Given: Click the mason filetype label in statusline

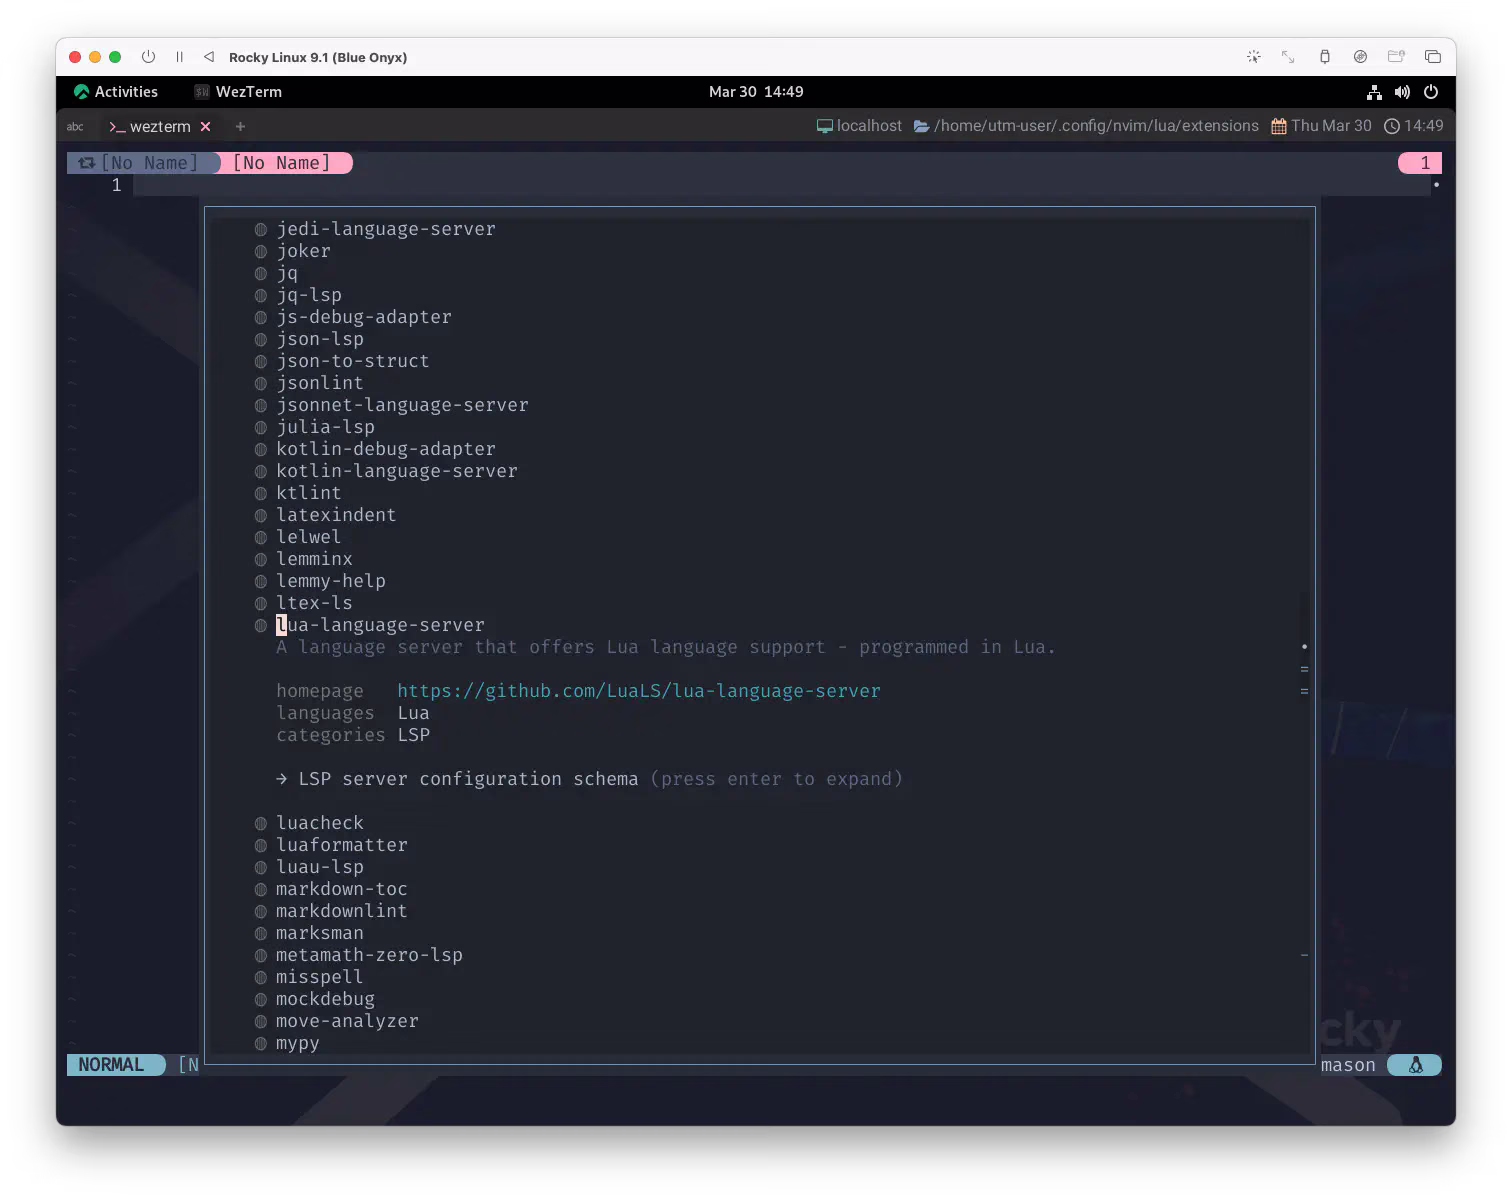Looking at the screenshot, I should [x=1348, y=1065].
